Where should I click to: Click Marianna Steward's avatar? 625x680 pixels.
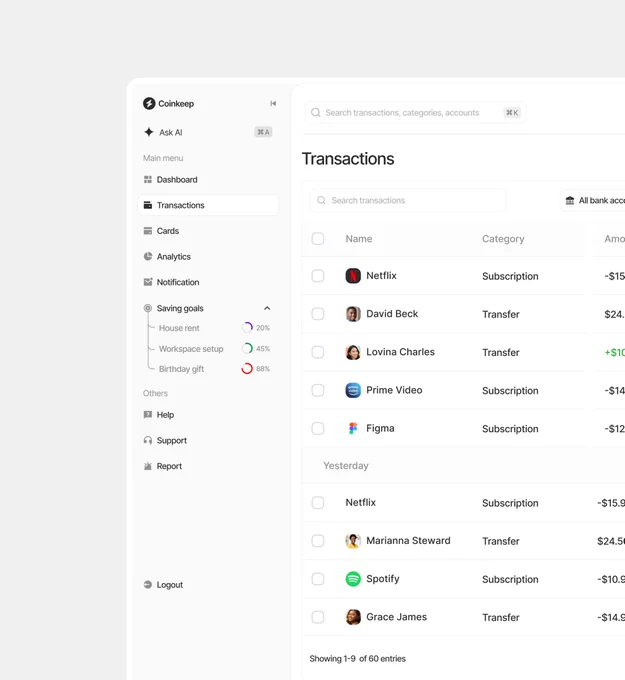point(353,541)
